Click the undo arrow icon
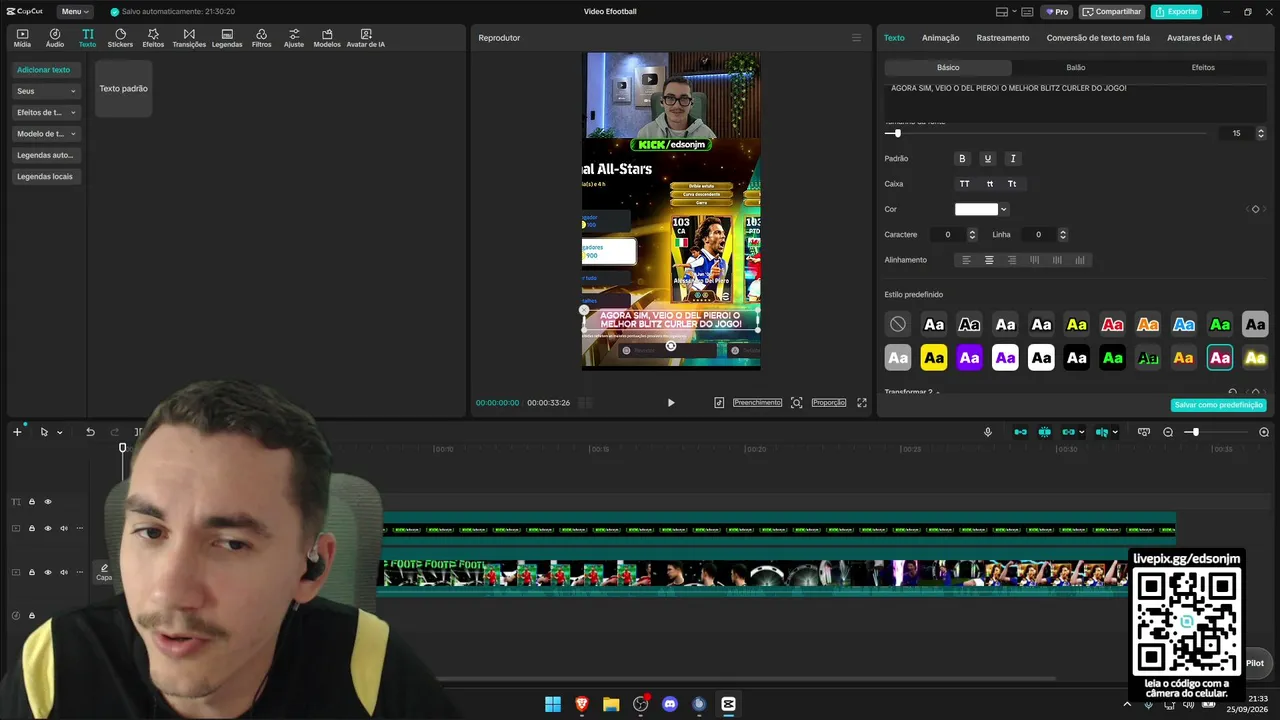Screen dimensions: 1280x720 [x=90, y=432]
